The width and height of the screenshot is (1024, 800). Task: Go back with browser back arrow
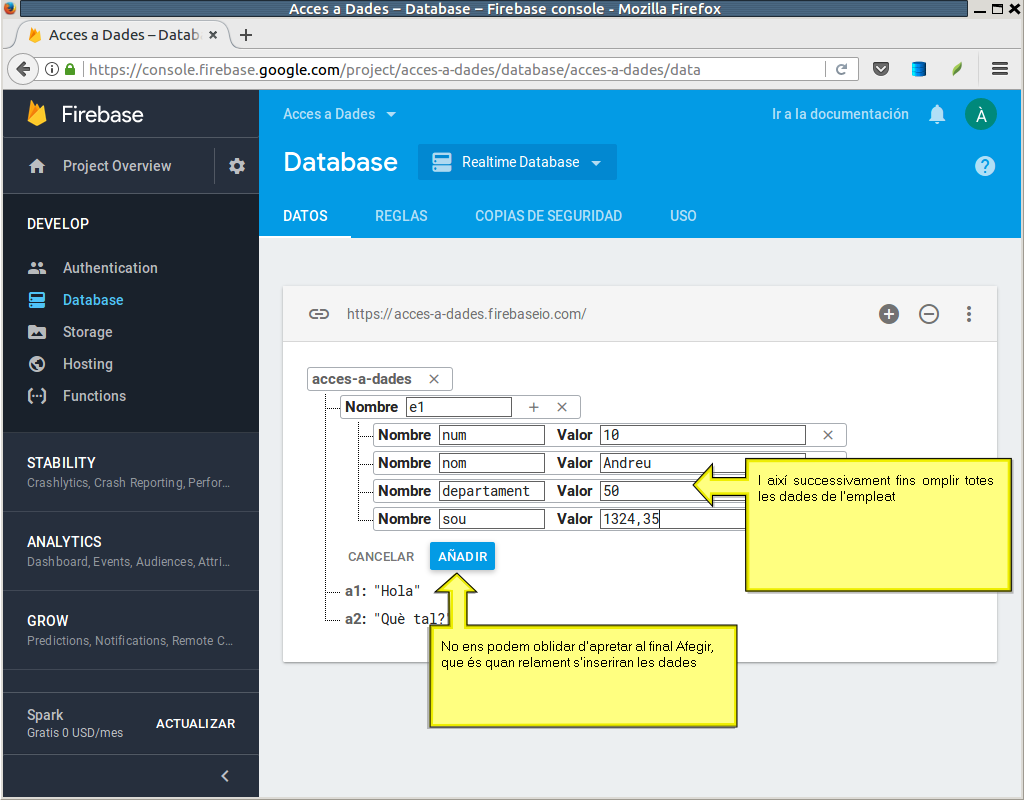click(x=23, y=69)
